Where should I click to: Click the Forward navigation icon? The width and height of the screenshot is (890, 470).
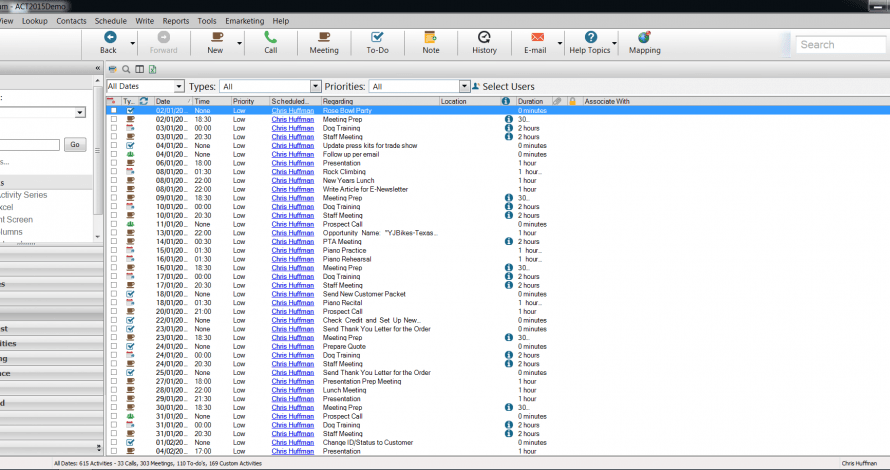163,37
